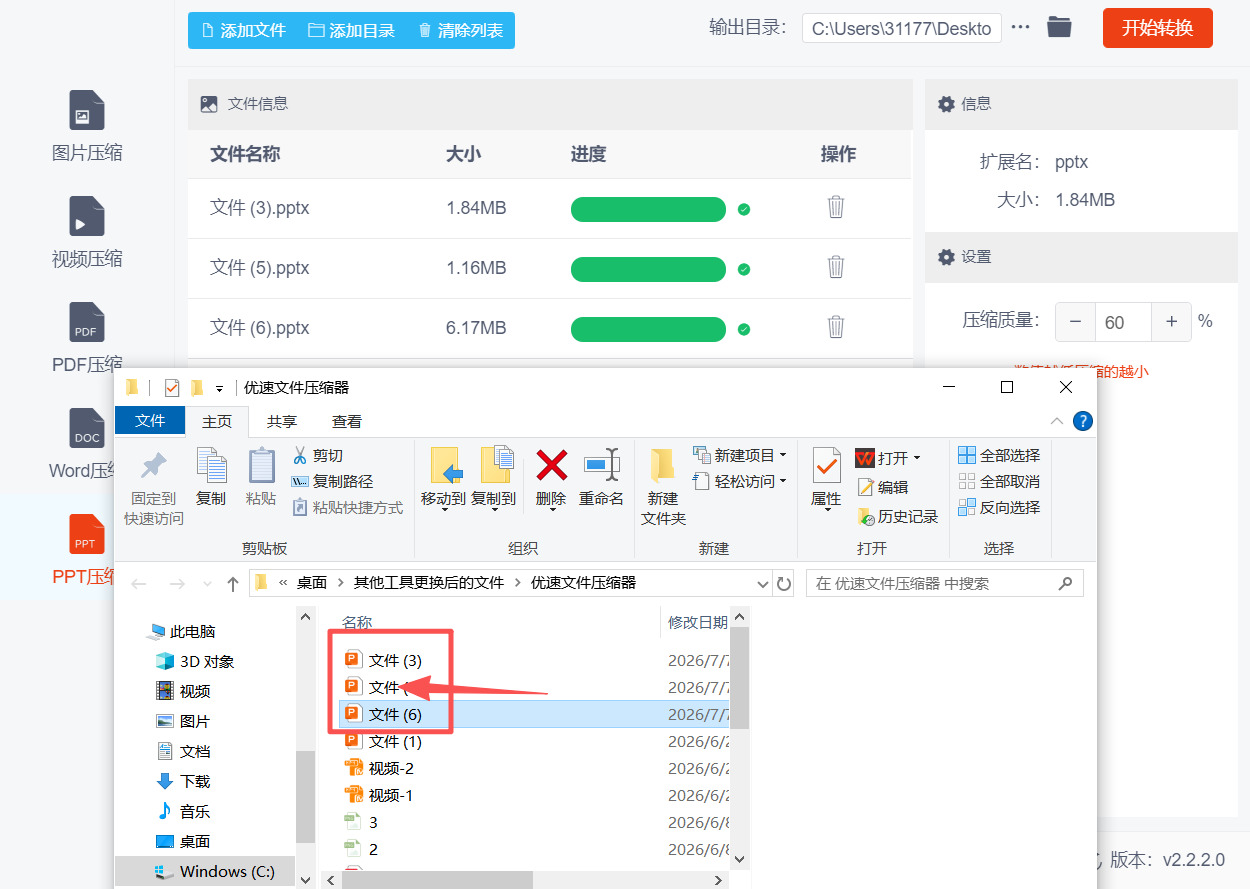Image resolution: width=1250 pixels, height=889 pixels.
Task: Click 剪切 scissors in Explorer ribbon
Action: pos(317,455)
